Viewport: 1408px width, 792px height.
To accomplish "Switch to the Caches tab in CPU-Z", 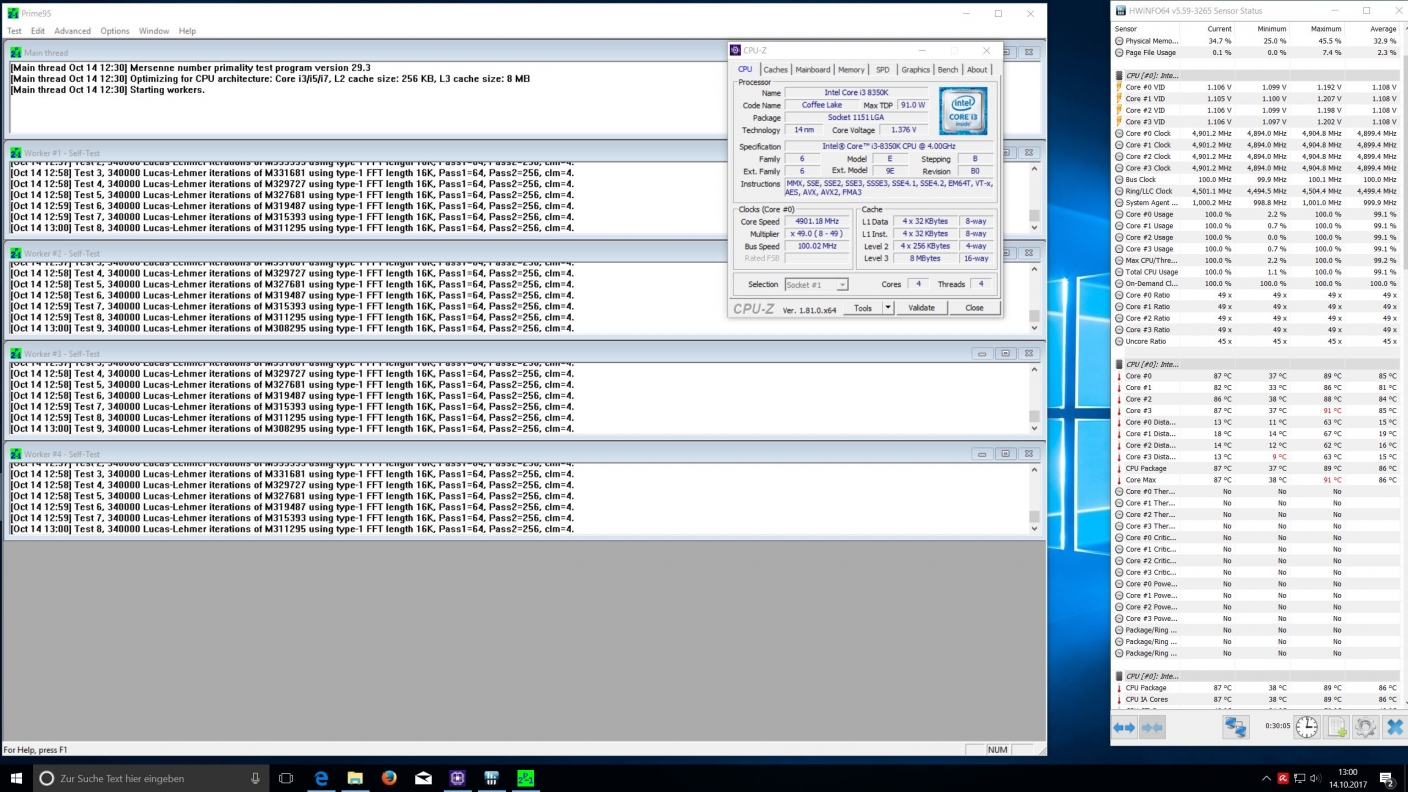I will (x=776, y=70).
